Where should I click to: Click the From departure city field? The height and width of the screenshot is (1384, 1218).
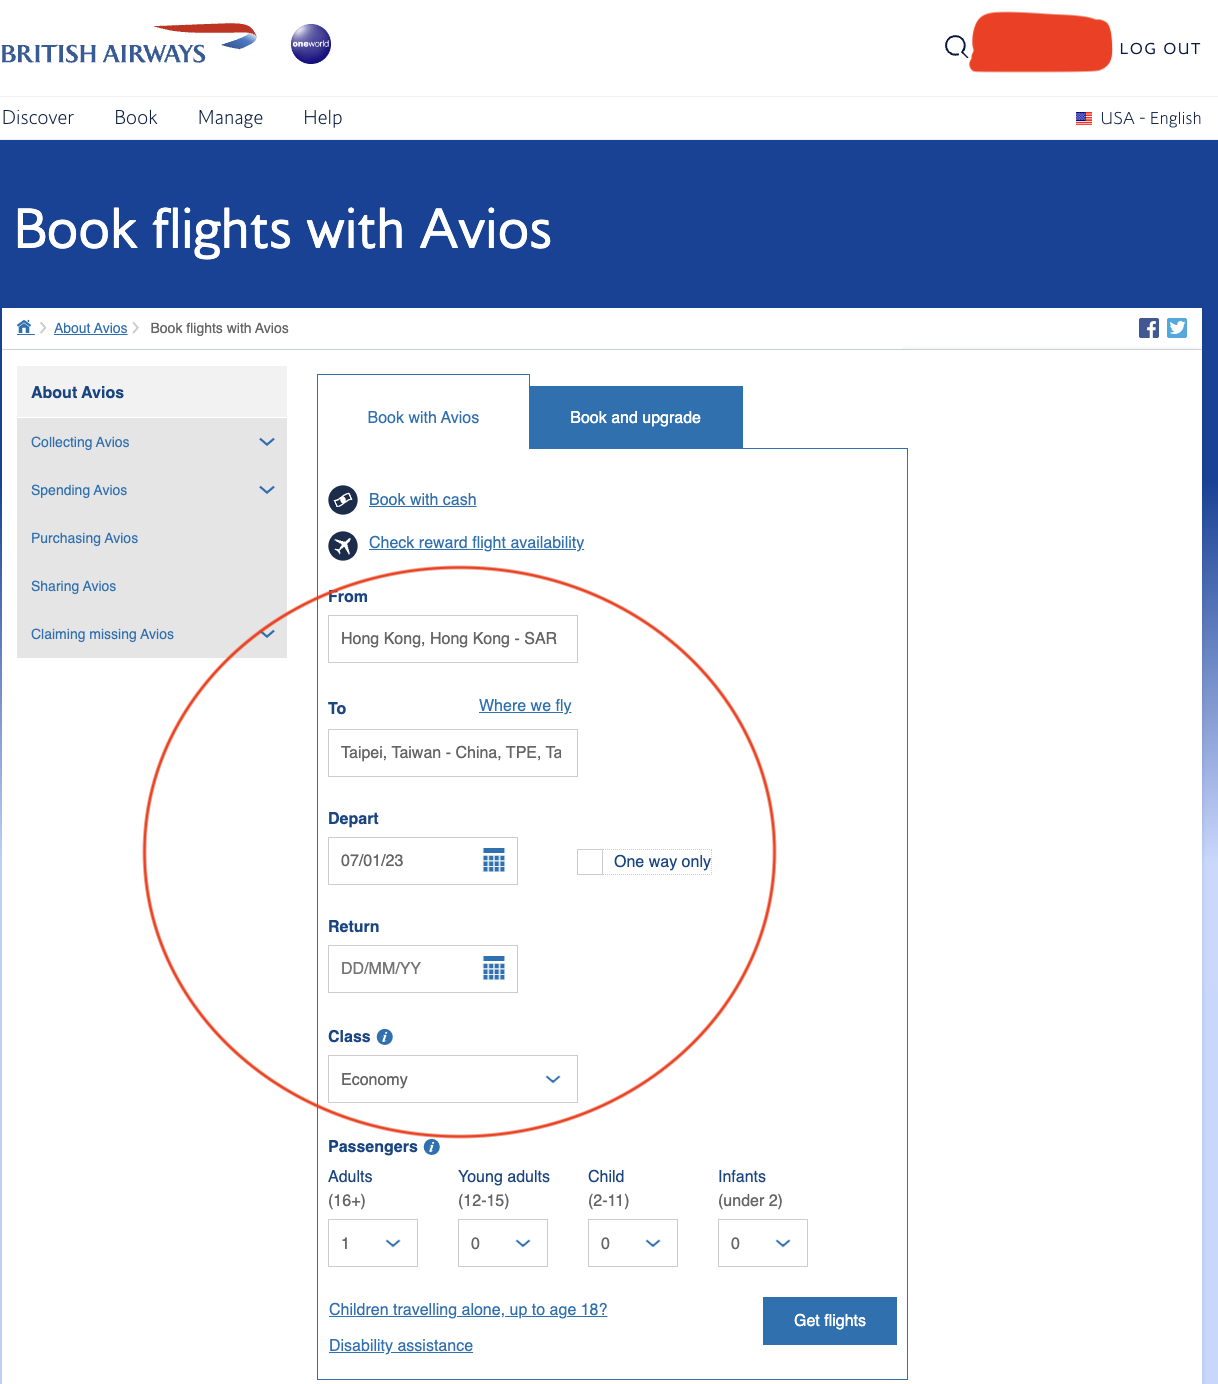click(453, 639)
